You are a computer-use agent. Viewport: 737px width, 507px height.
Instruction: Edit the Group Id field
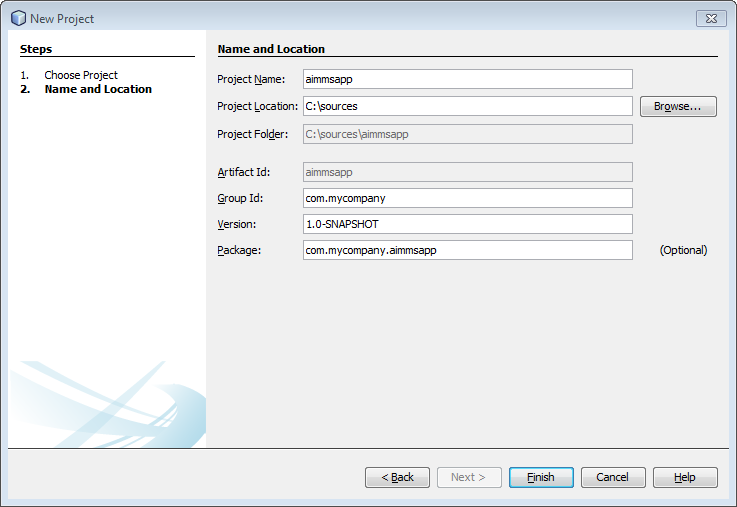coord(468,198)
